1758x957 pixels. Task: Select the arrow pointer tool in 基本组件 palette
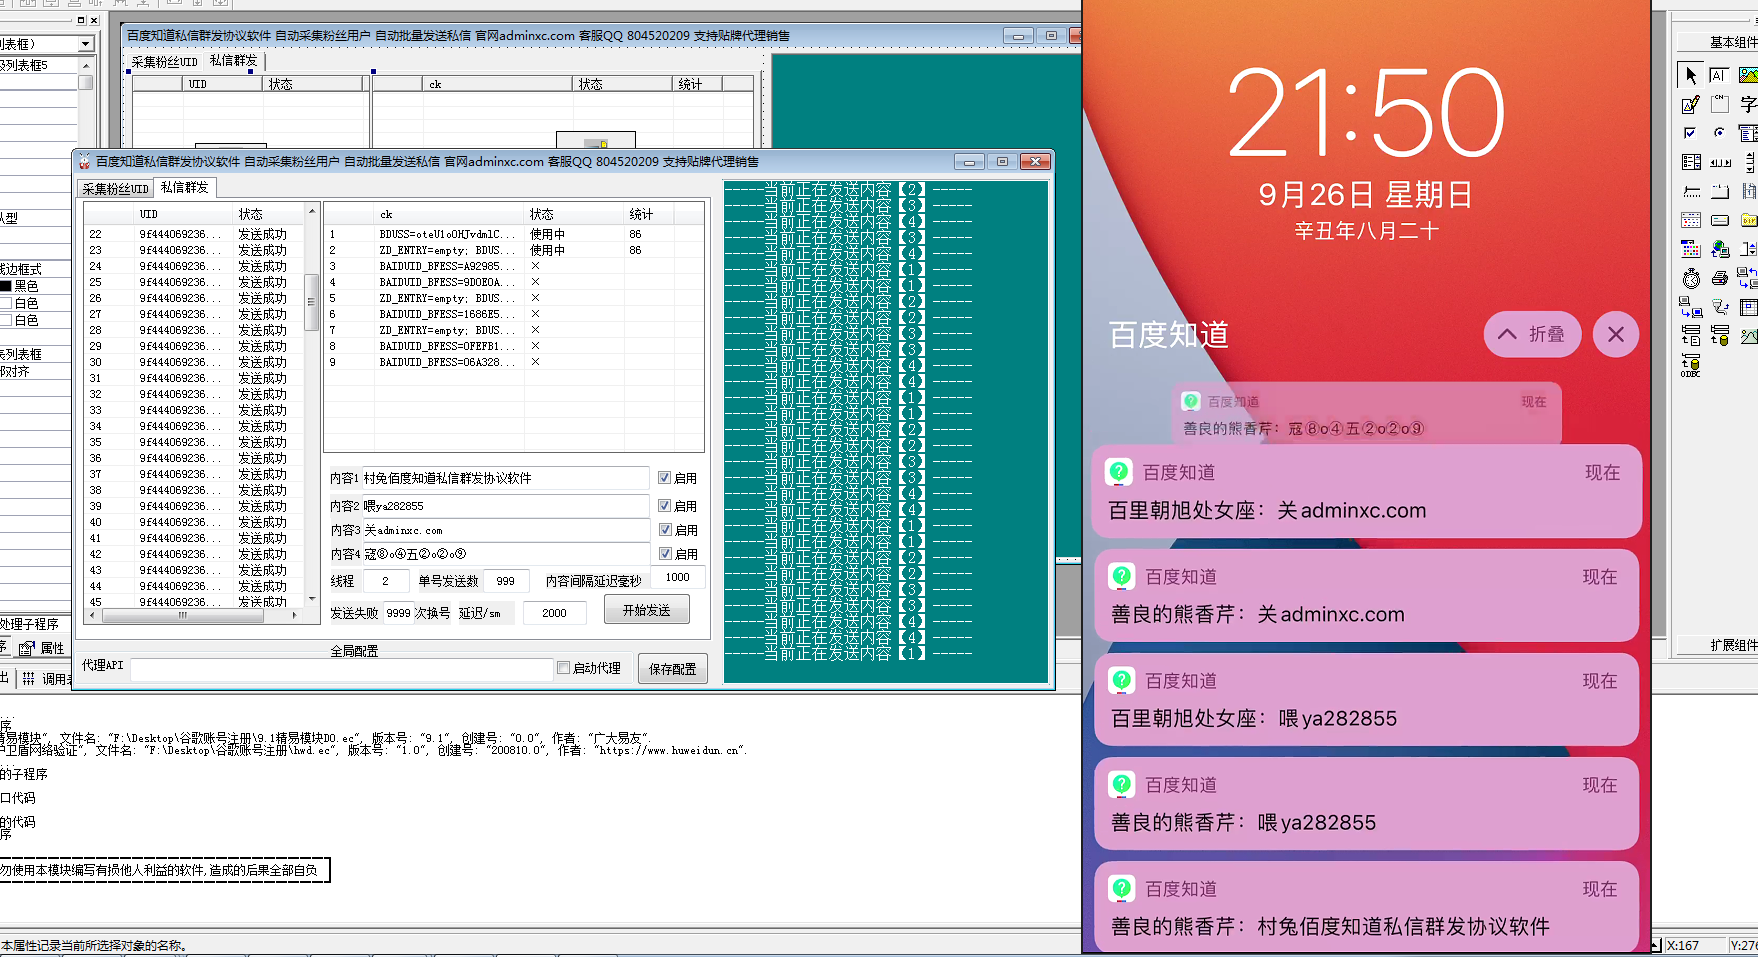point(1691,74)
